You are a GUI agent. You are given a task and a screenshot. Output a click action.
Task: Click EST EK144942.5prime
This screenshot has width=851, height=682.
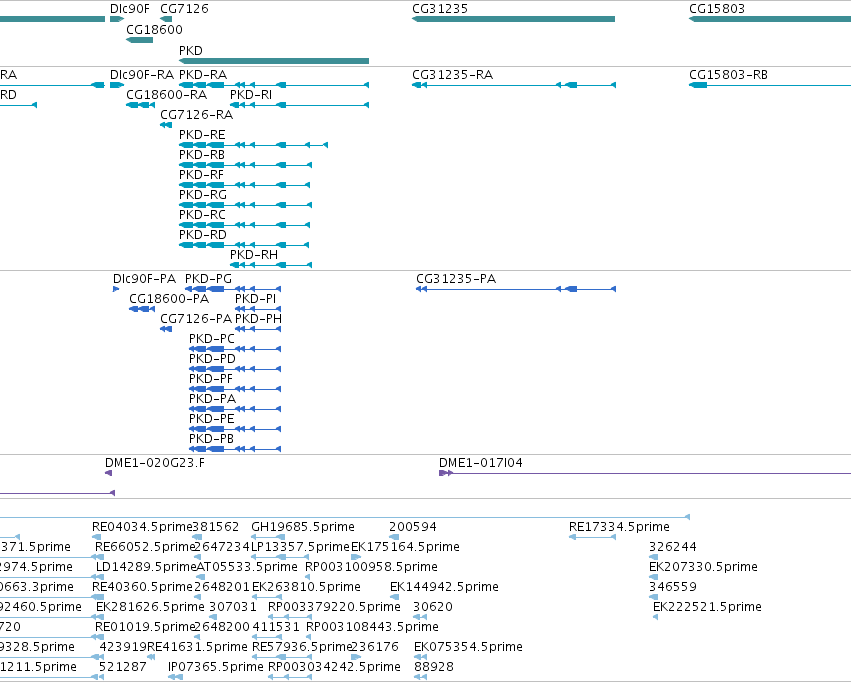(444, 587)
